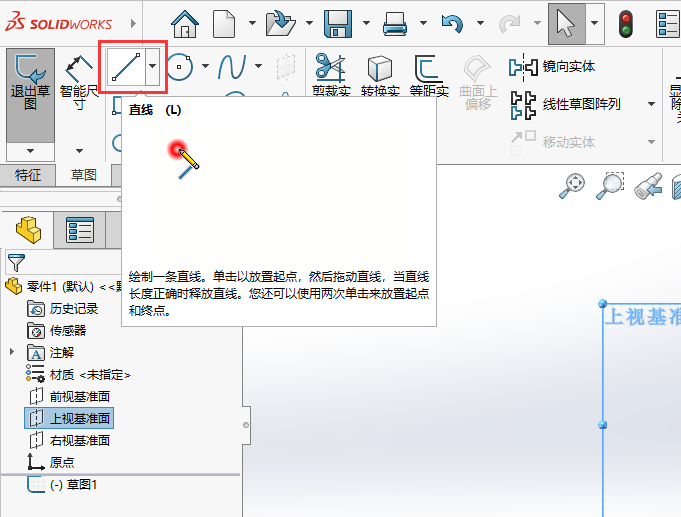Open dropdown arrow next to New document

252,23
